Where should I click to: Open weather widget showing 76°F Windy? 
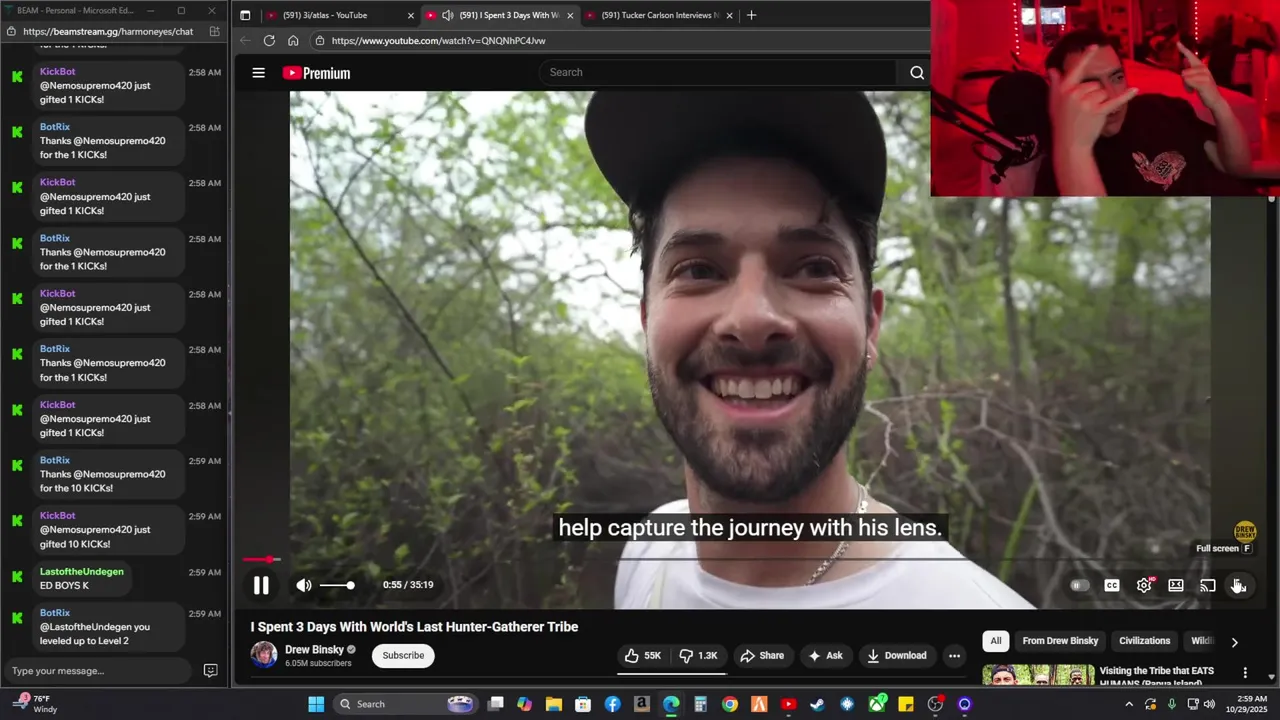pos(34,704)
